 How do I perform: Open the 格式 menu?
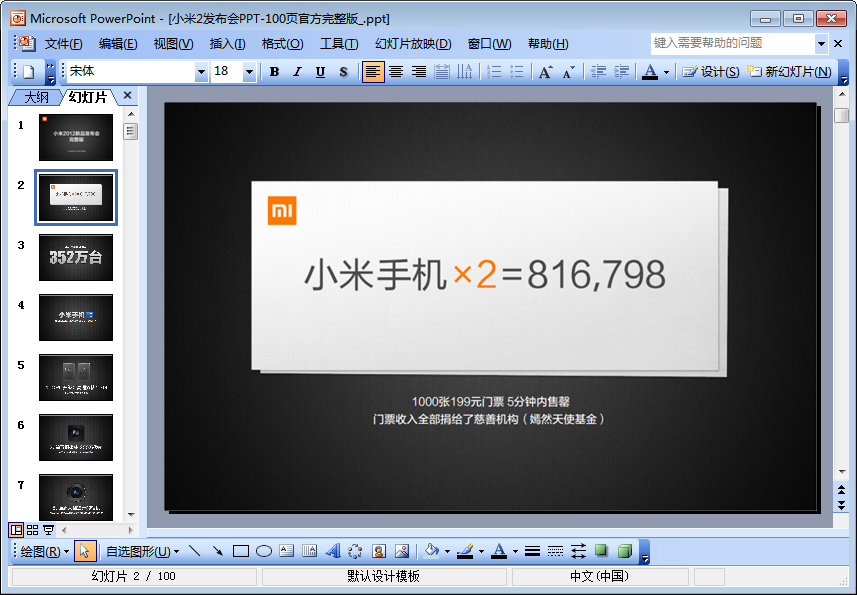(x=283, y=44)
